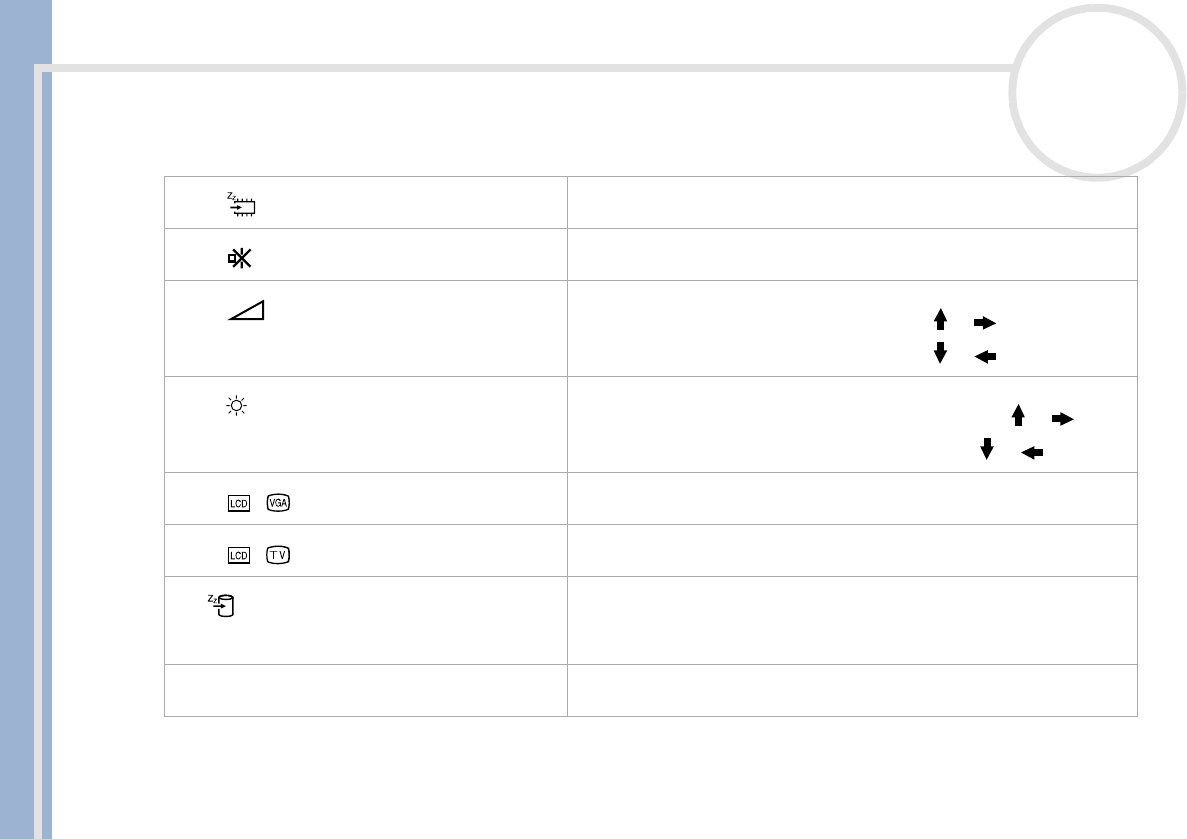Click the standby sleep-to-memory icon

click(x=241, y=204)
